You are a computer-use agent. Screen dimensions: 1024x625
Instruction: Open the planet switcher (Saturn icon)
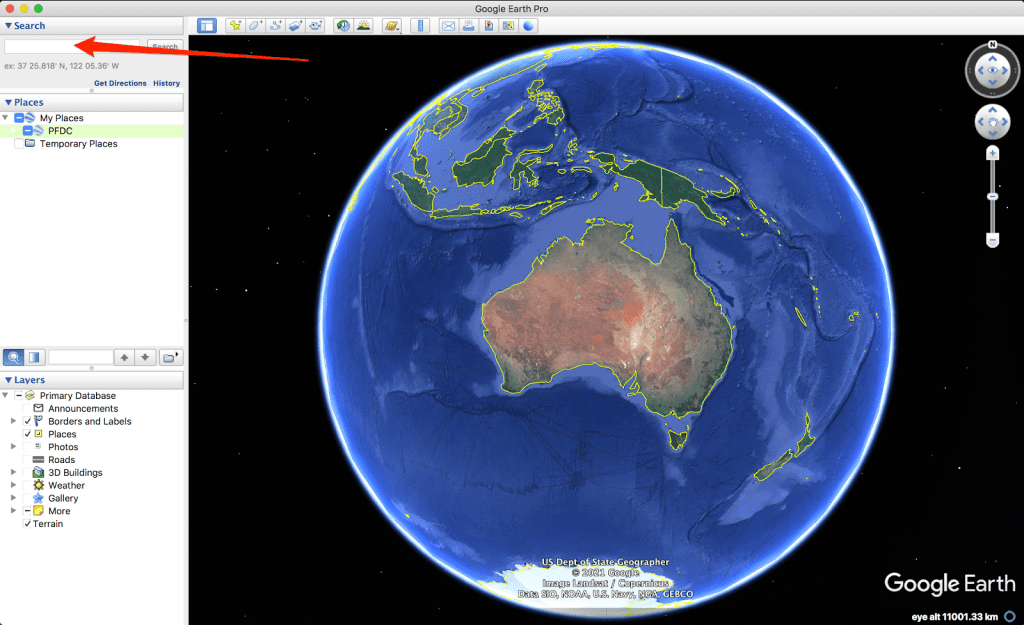click(x=392, y=26)
